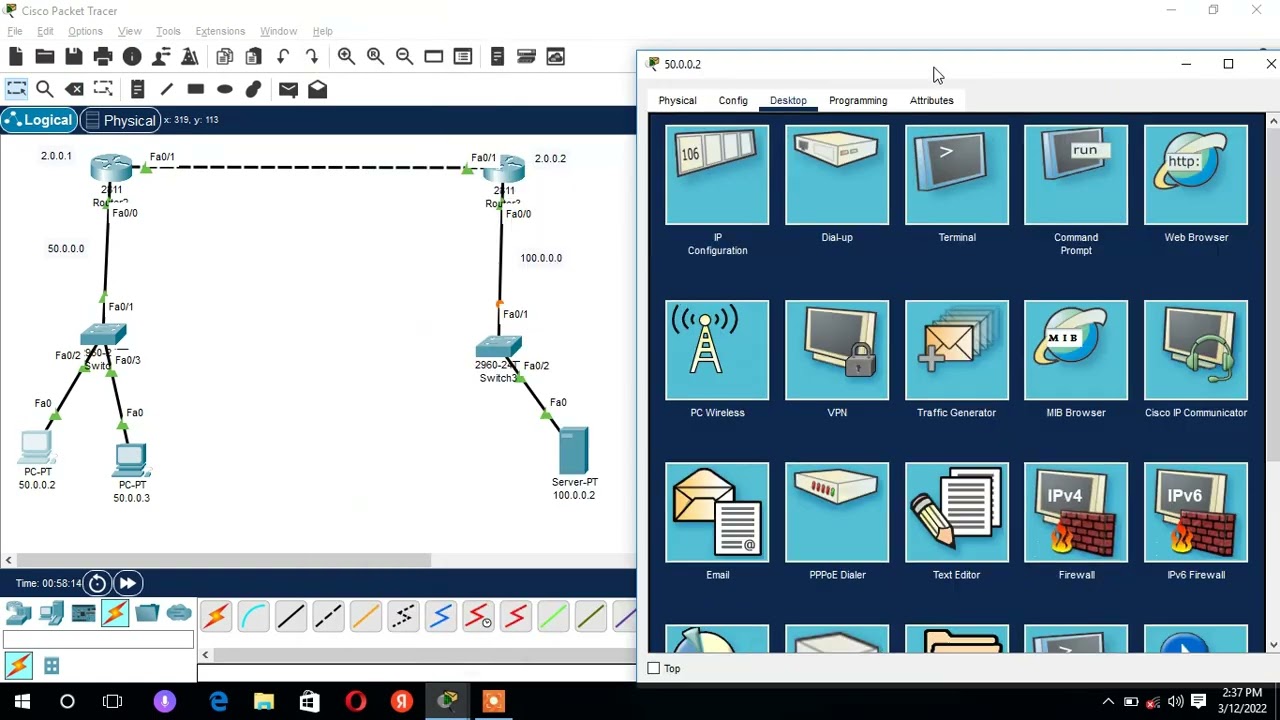Open the Windows Start menu

(22, 701)
